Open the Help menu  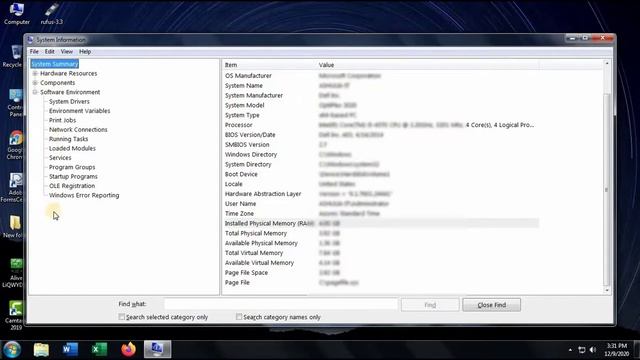click(85, 52)
